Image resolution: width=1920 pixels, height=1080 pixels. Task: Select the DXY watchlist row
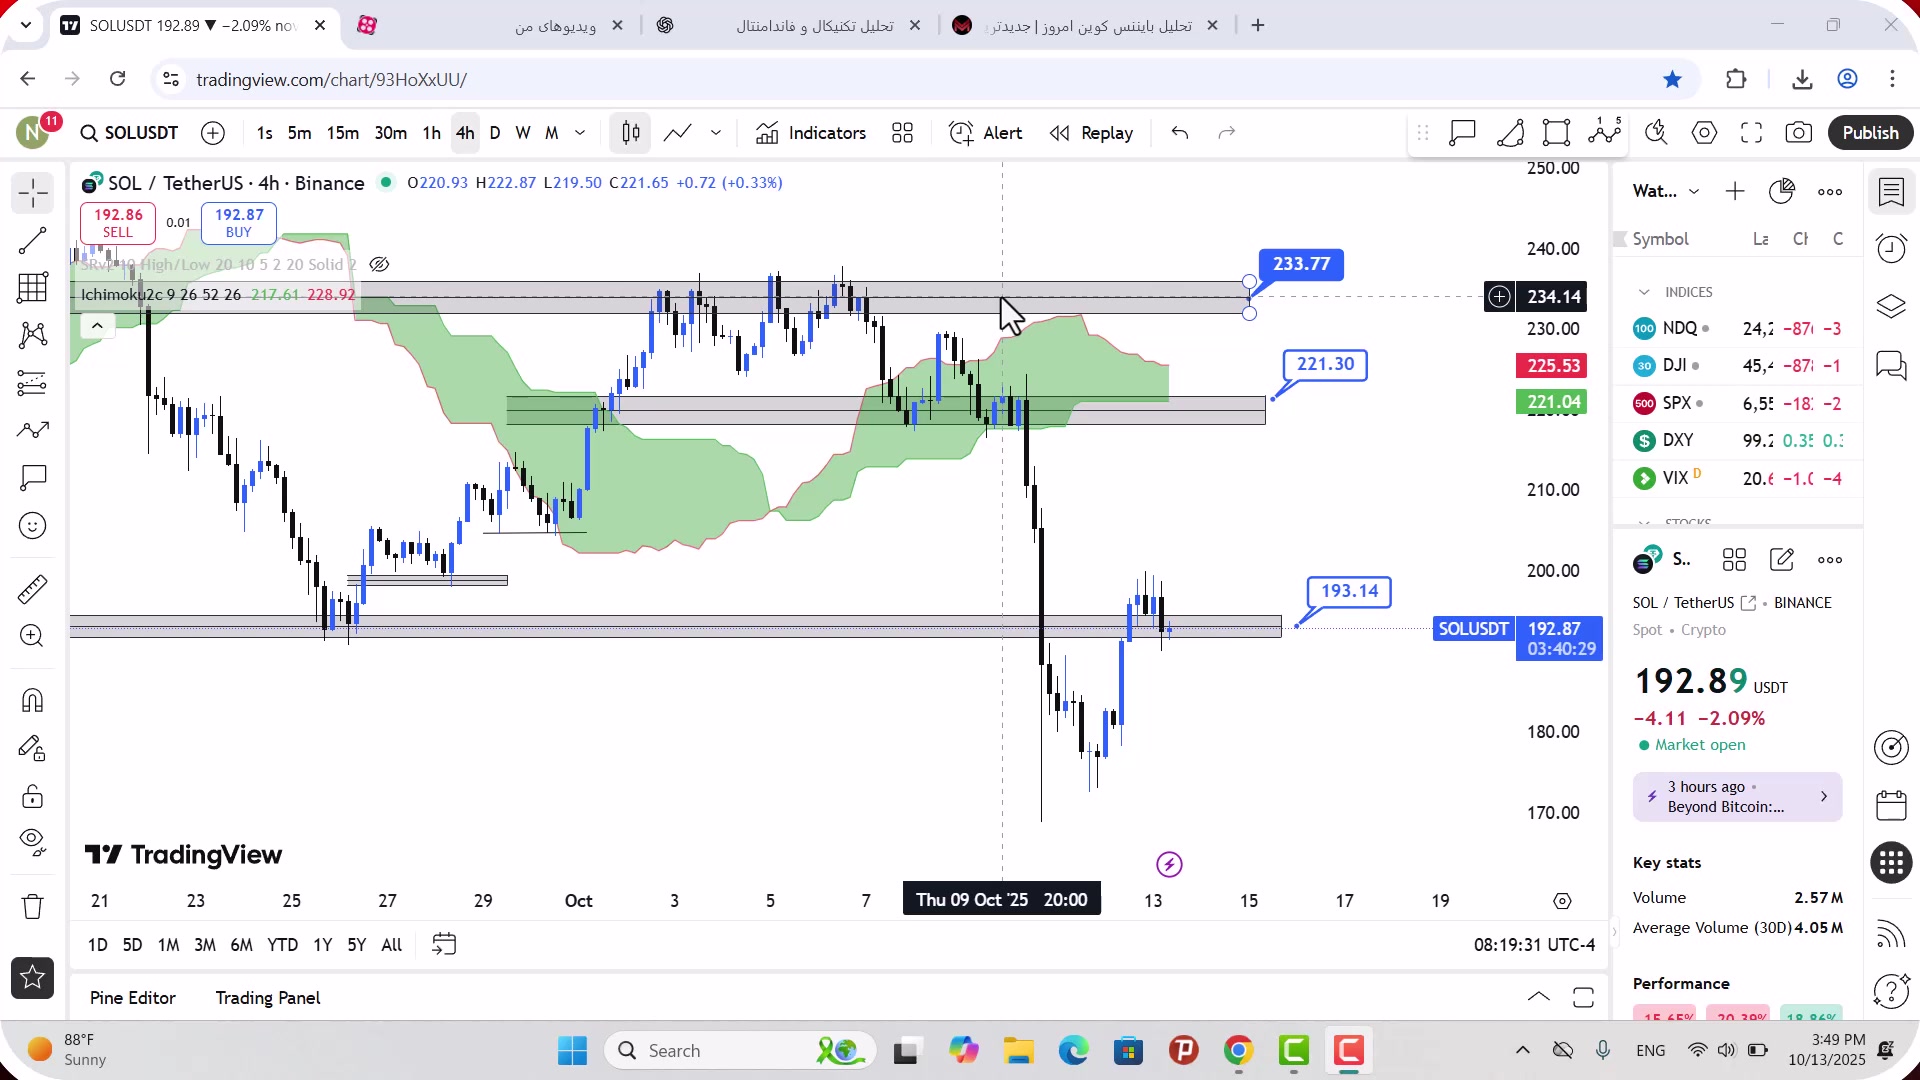pos(1738,440)
